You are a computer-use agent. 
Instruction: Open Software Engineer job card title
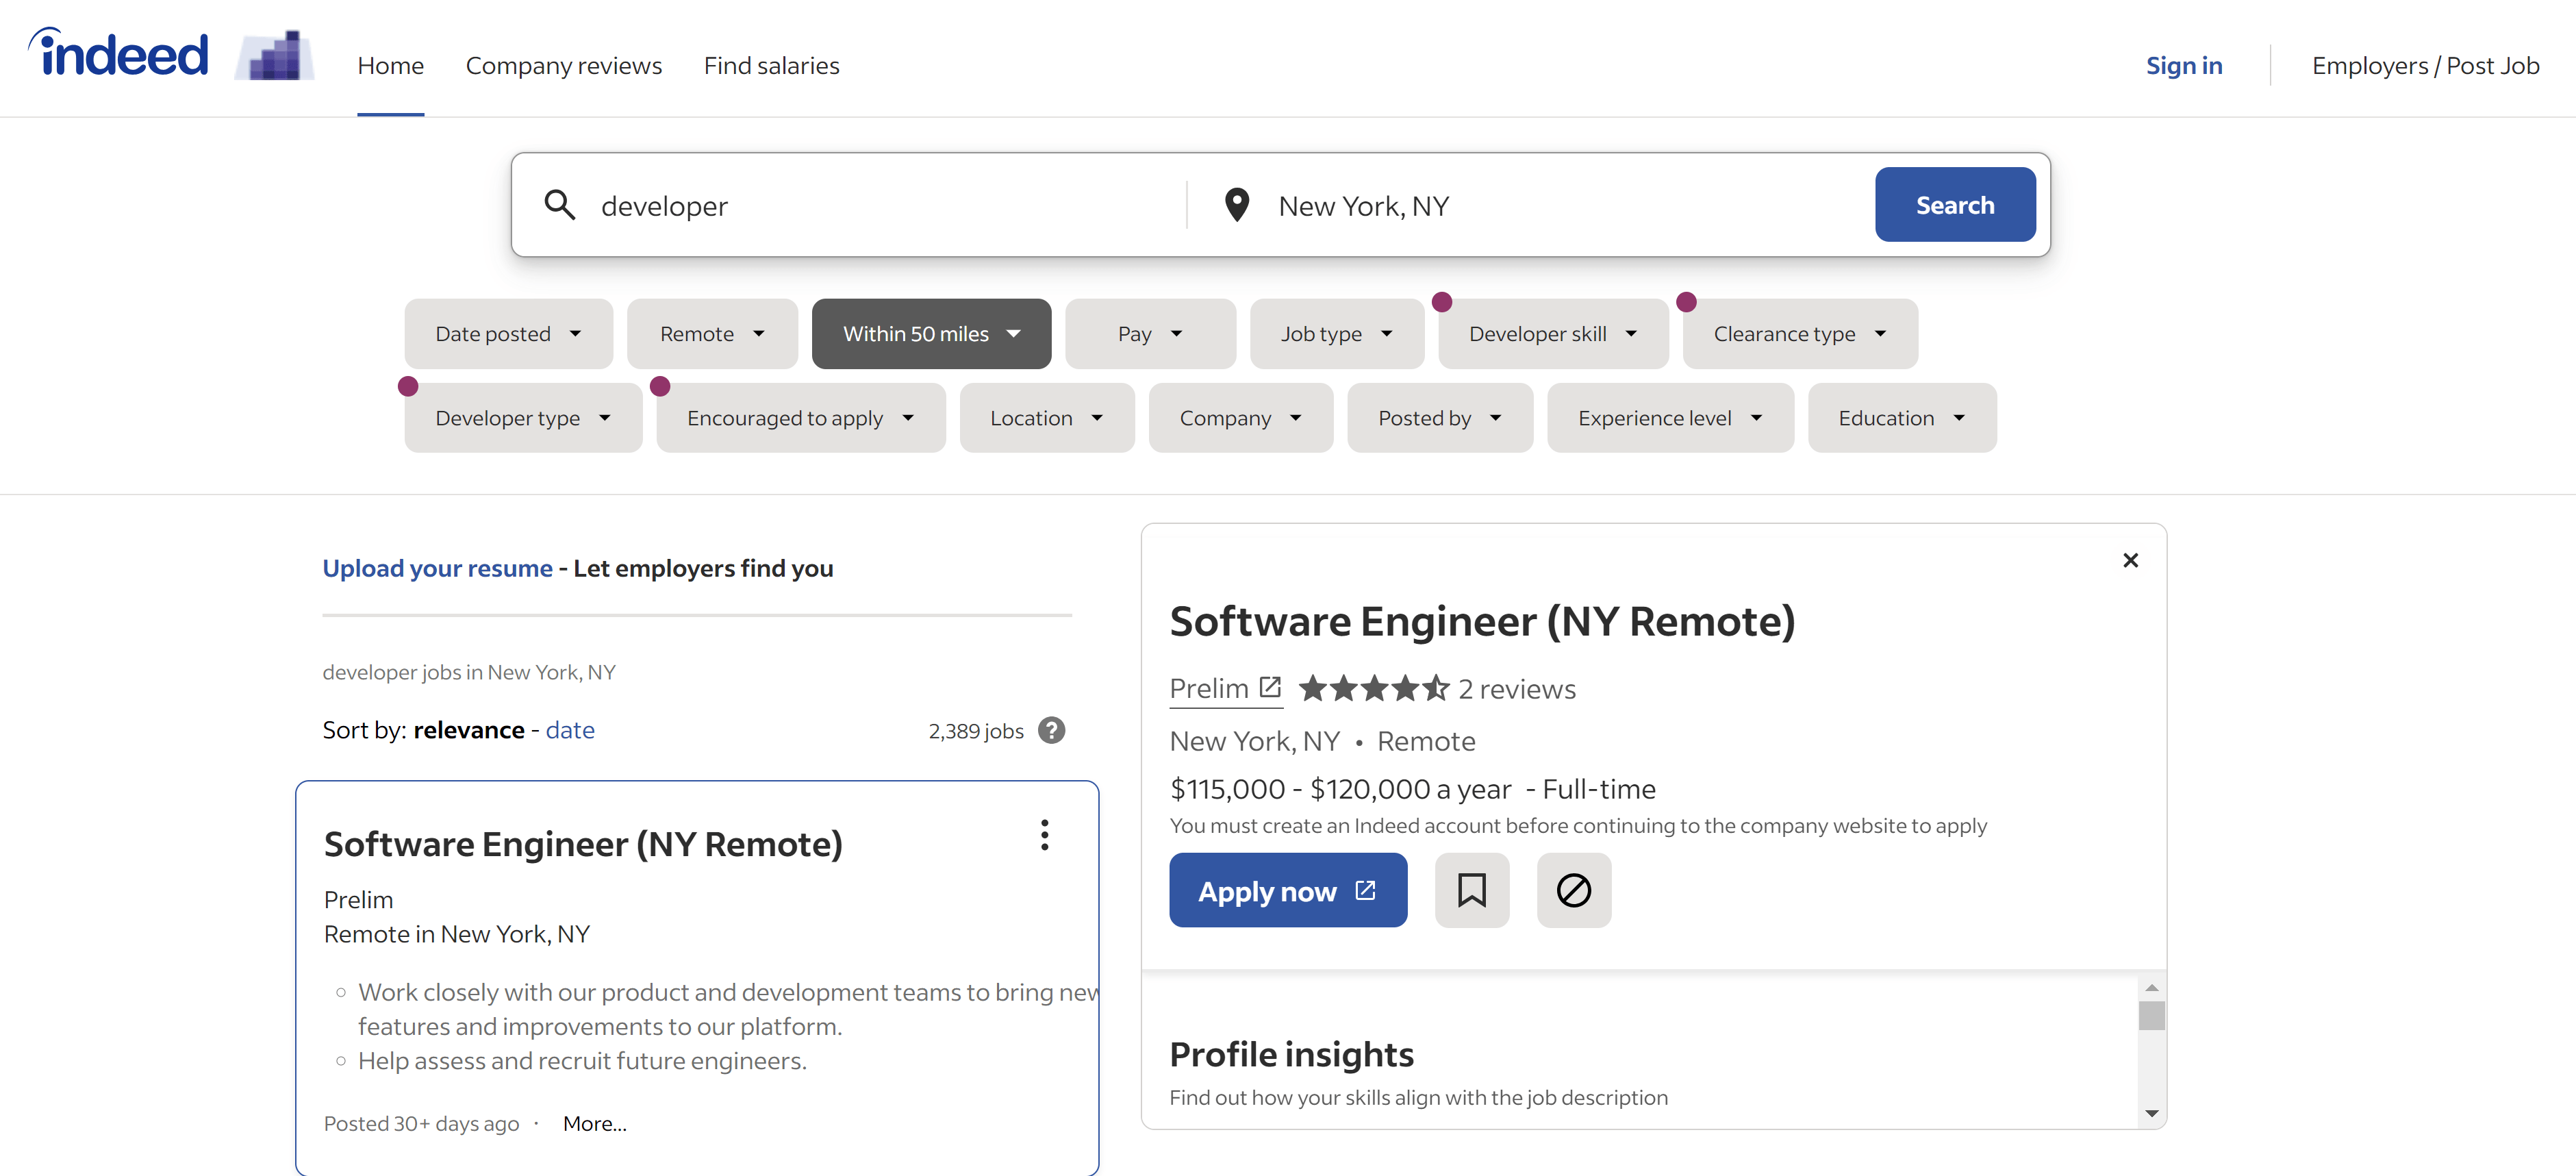click(x=583, y=844)
